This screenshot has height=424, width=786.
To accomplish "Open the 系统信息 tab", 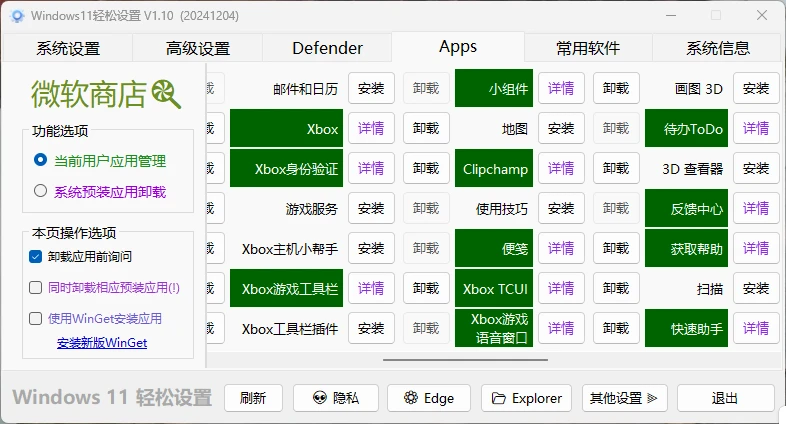I will point(718,48).
